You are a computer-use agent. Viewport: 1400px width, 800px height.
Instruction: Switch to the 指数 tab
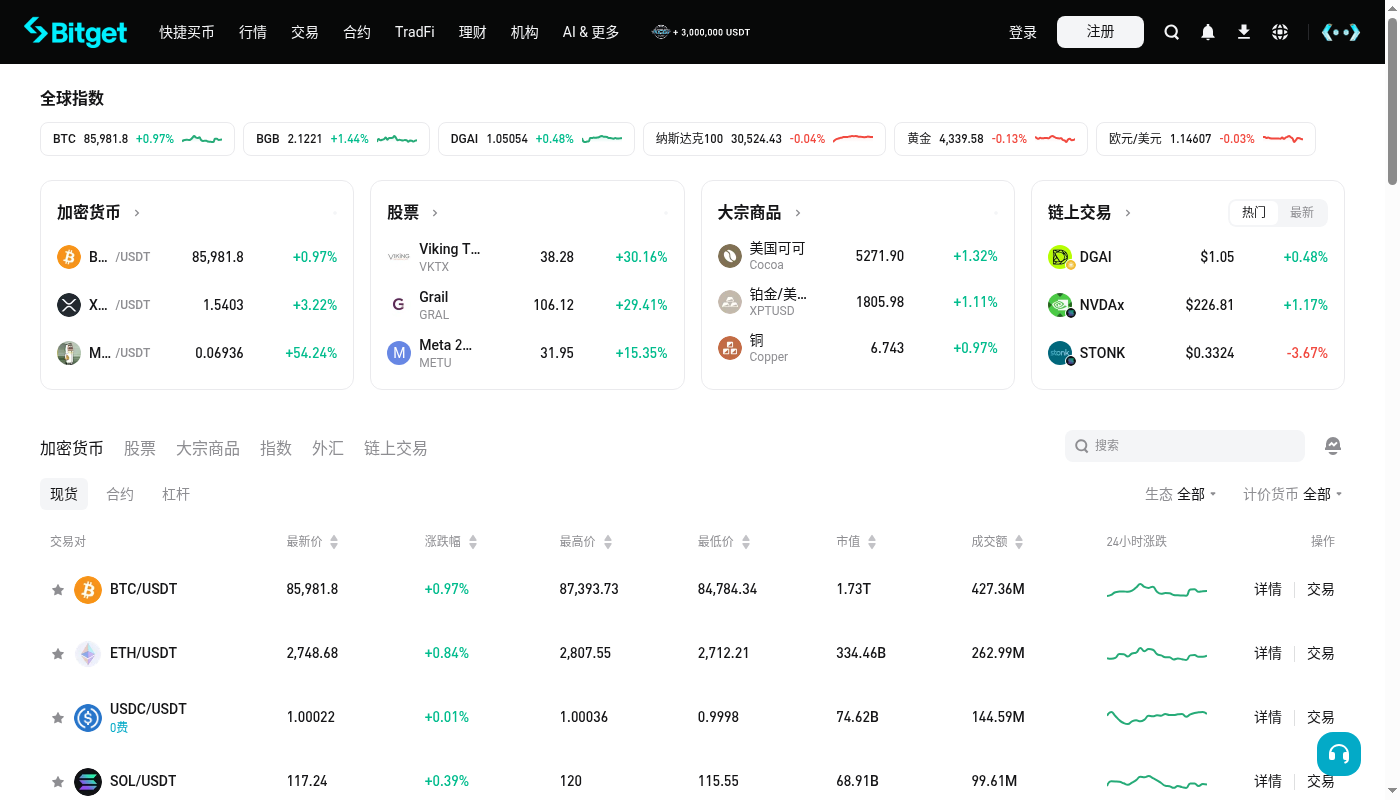point(276,448)
